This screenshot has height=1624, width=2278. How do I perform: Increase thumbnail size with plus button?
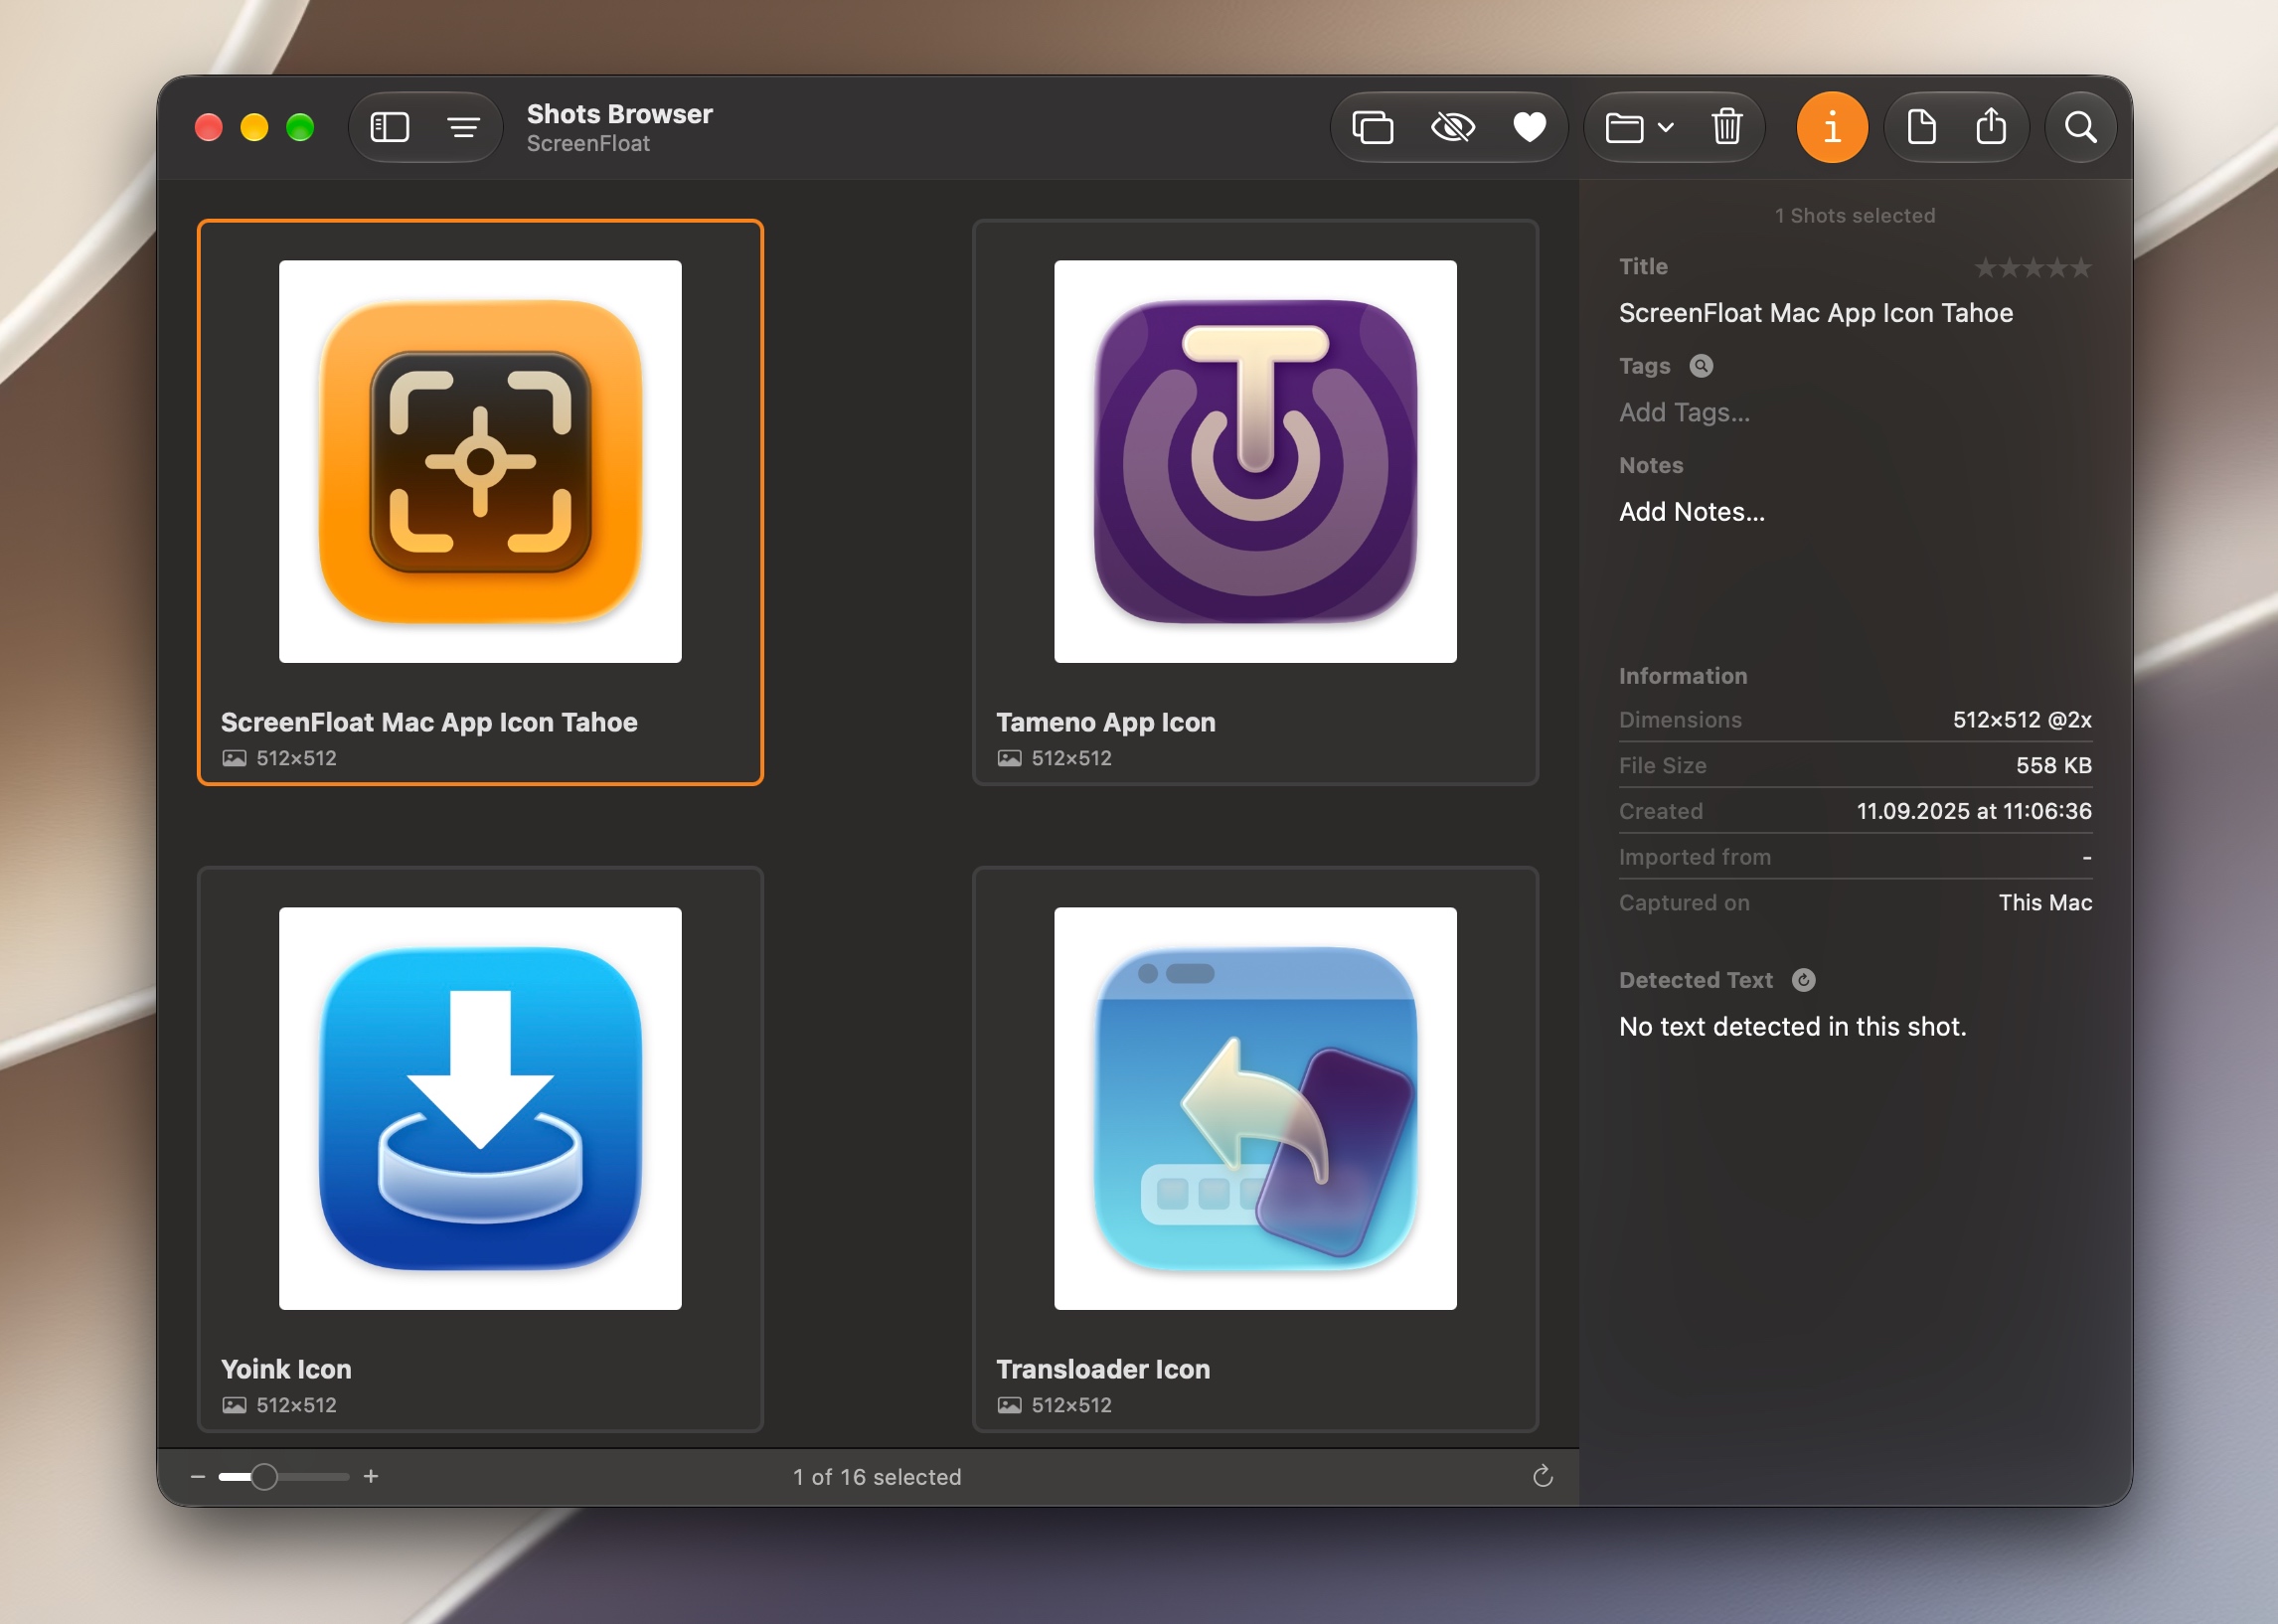pos(371,1476)
